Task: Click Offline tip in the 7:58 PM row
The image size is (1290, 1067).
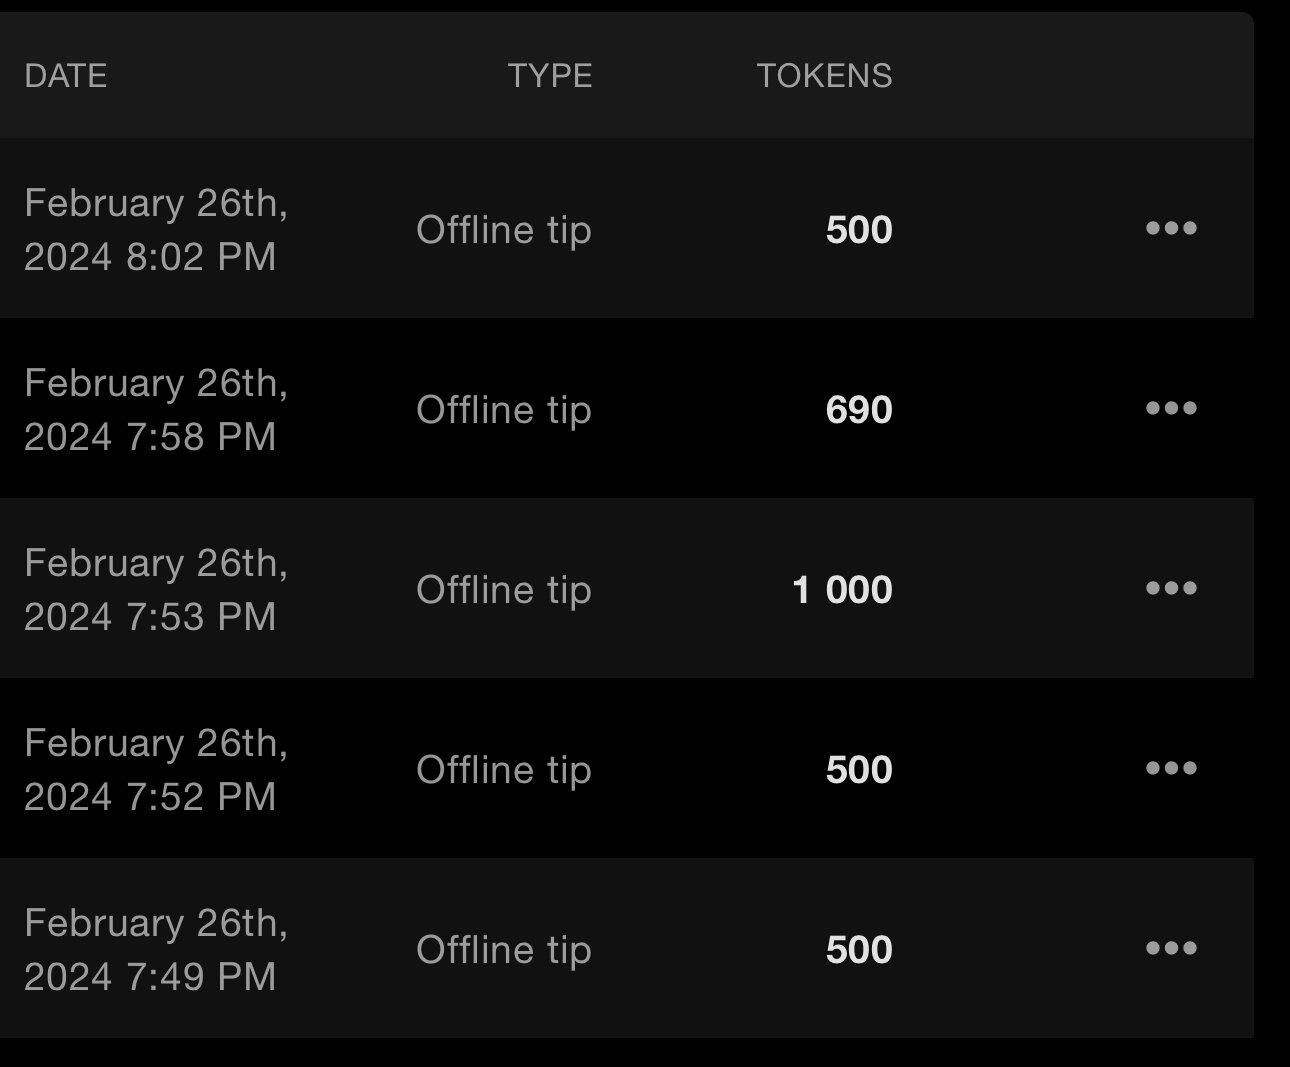Action: click(504, 410)
